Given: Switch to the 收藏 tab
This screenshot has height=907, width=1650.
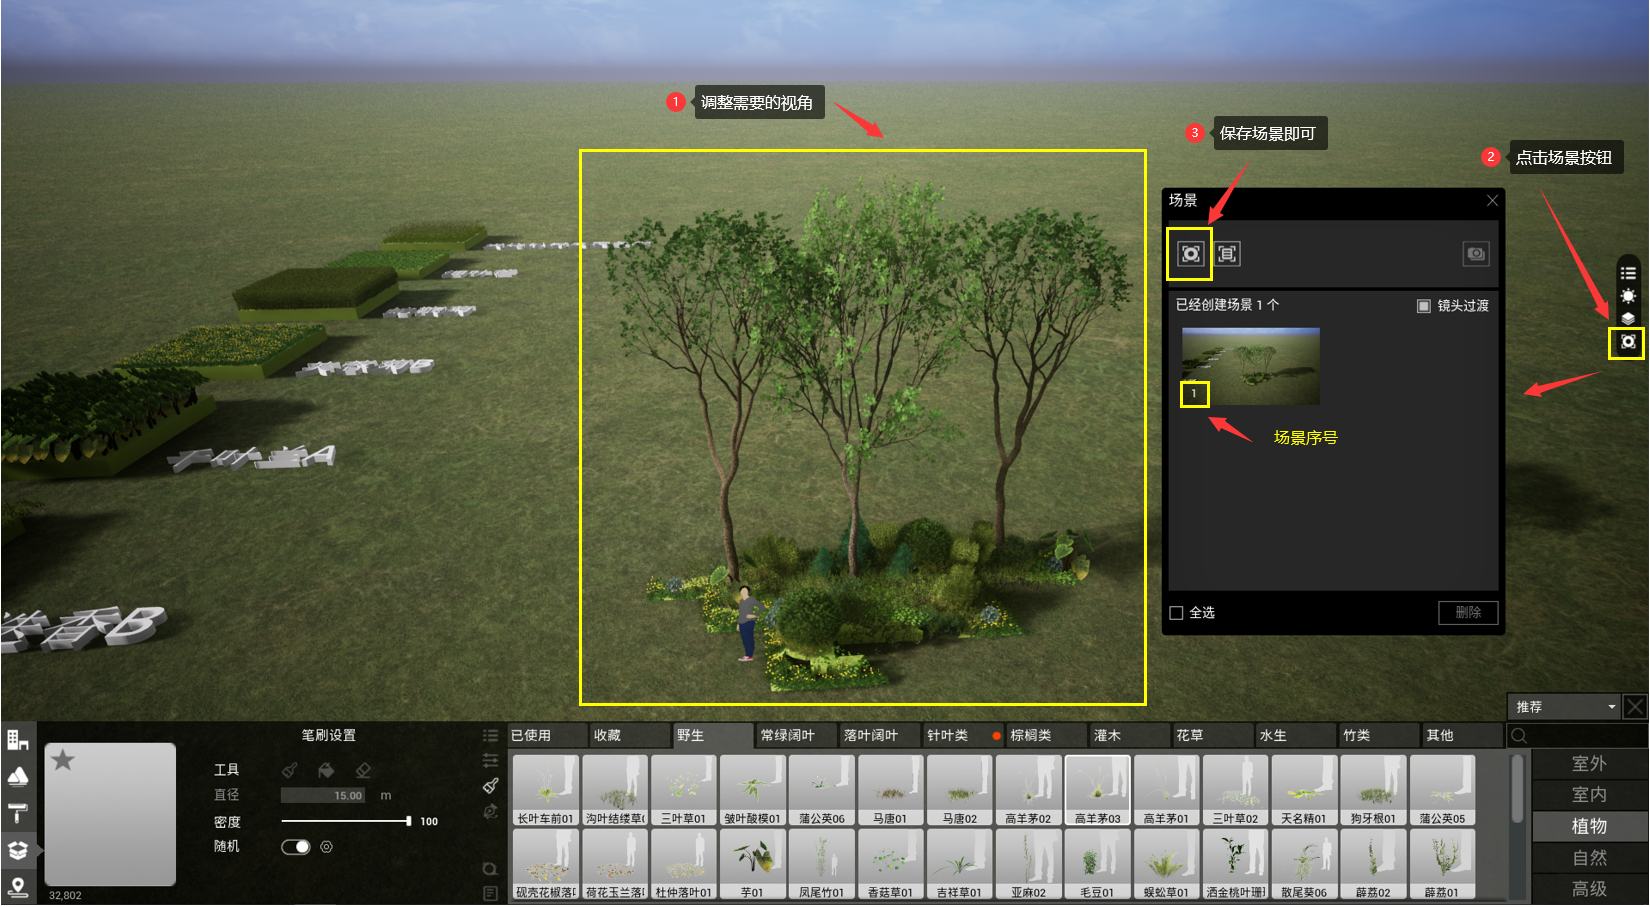Looking at the screenshot, I should click(630, 736).
